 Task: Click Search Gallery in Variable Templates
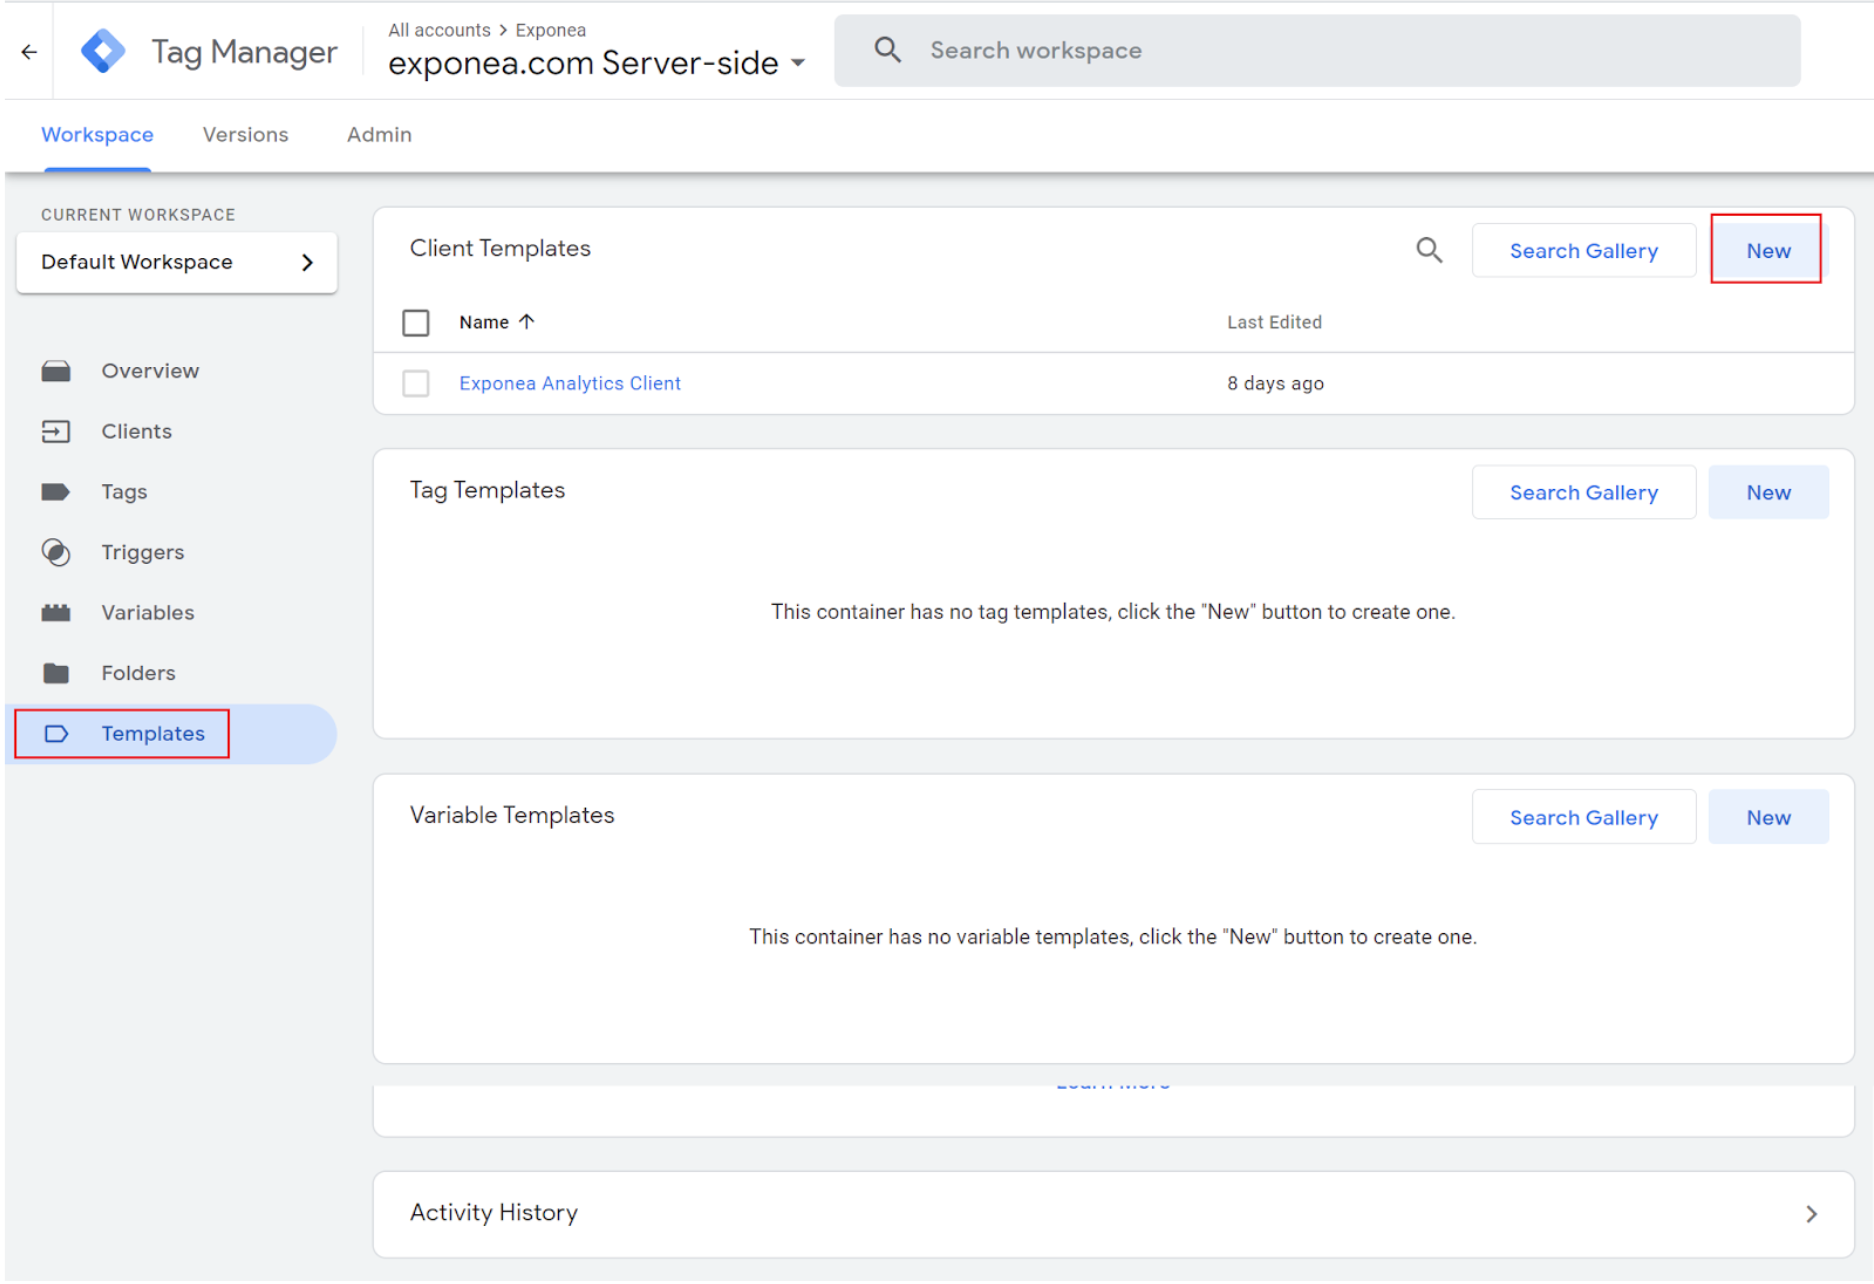click(x=1584, y=817)
